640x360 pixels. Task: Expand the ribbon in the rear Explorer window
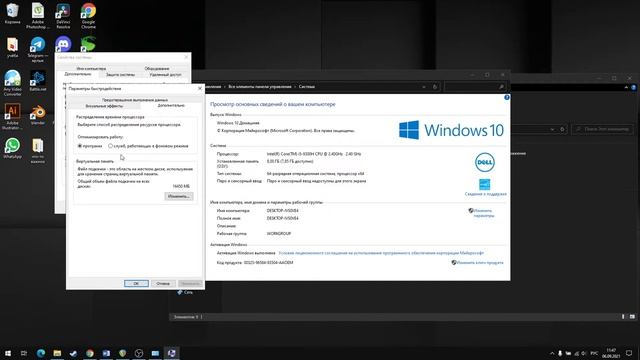[626, 87]
